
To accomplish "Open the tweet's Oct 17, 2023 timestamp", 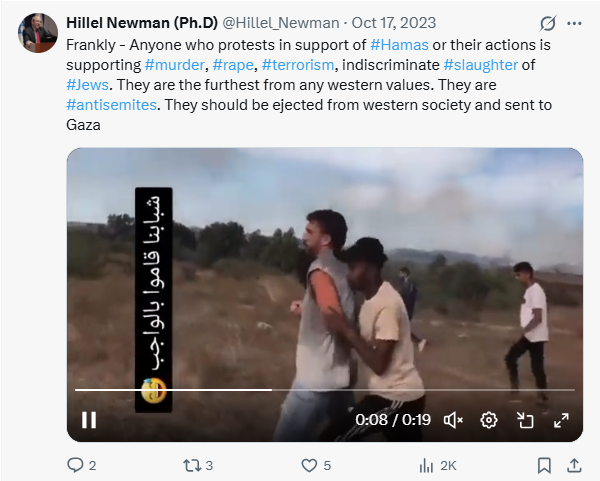I will [x=394, y=23].
